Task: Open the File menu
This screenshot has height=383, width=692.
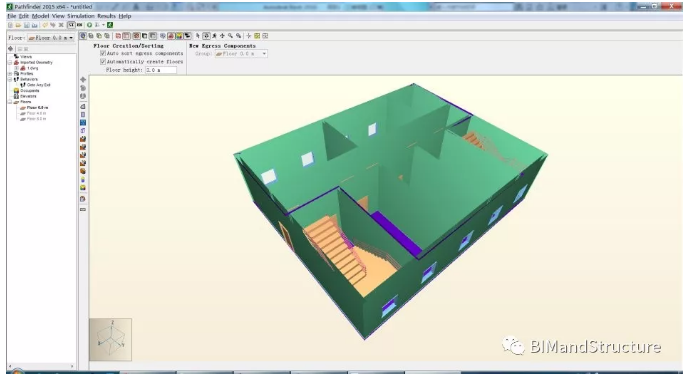Action: click(12, 16)
